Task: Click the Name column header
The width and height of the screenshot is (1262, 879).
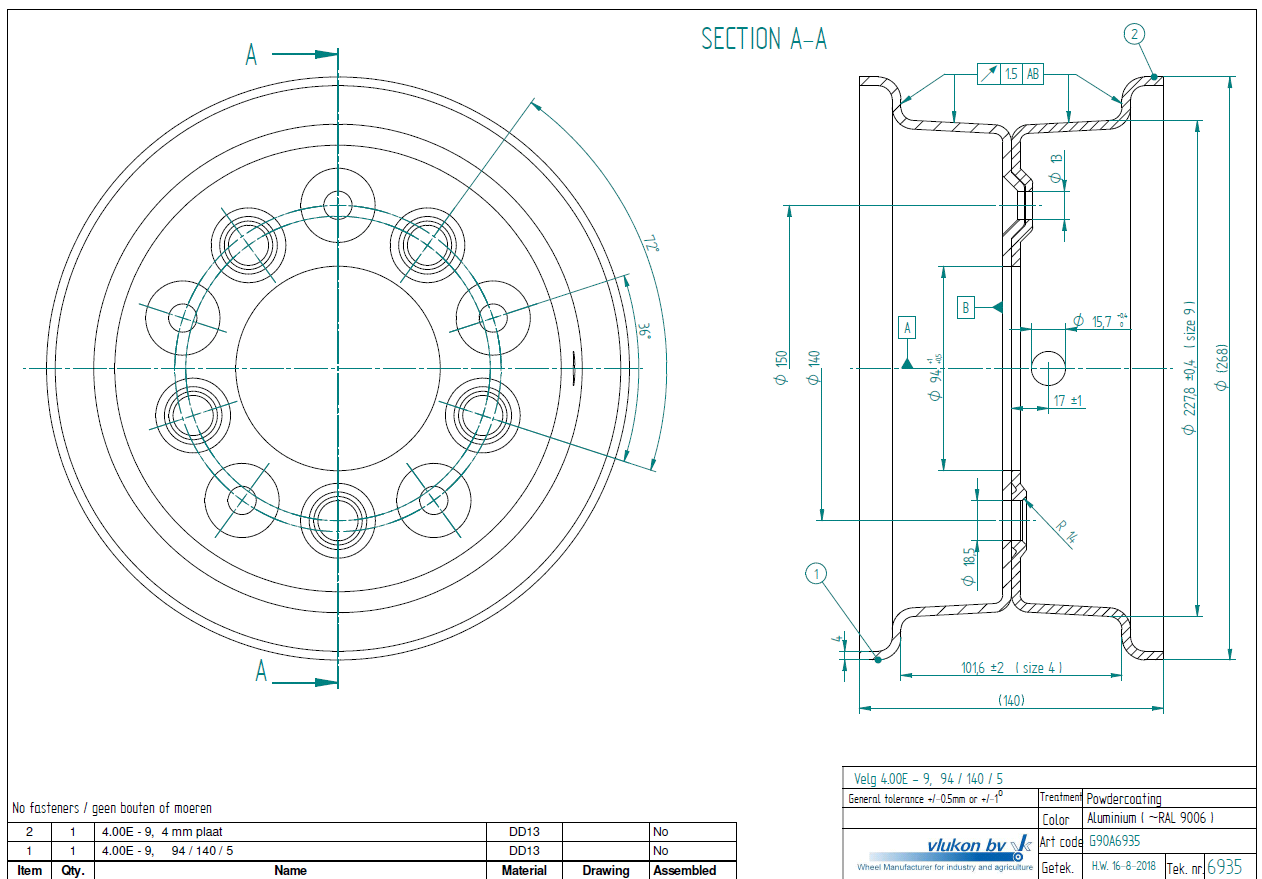Action: point(290,870)
